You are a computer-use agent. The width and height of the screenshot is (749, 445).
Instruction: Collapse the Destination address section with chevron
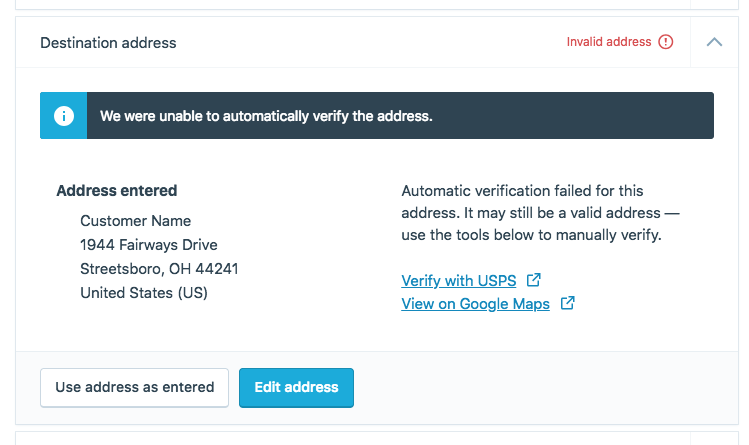point(714,42)
